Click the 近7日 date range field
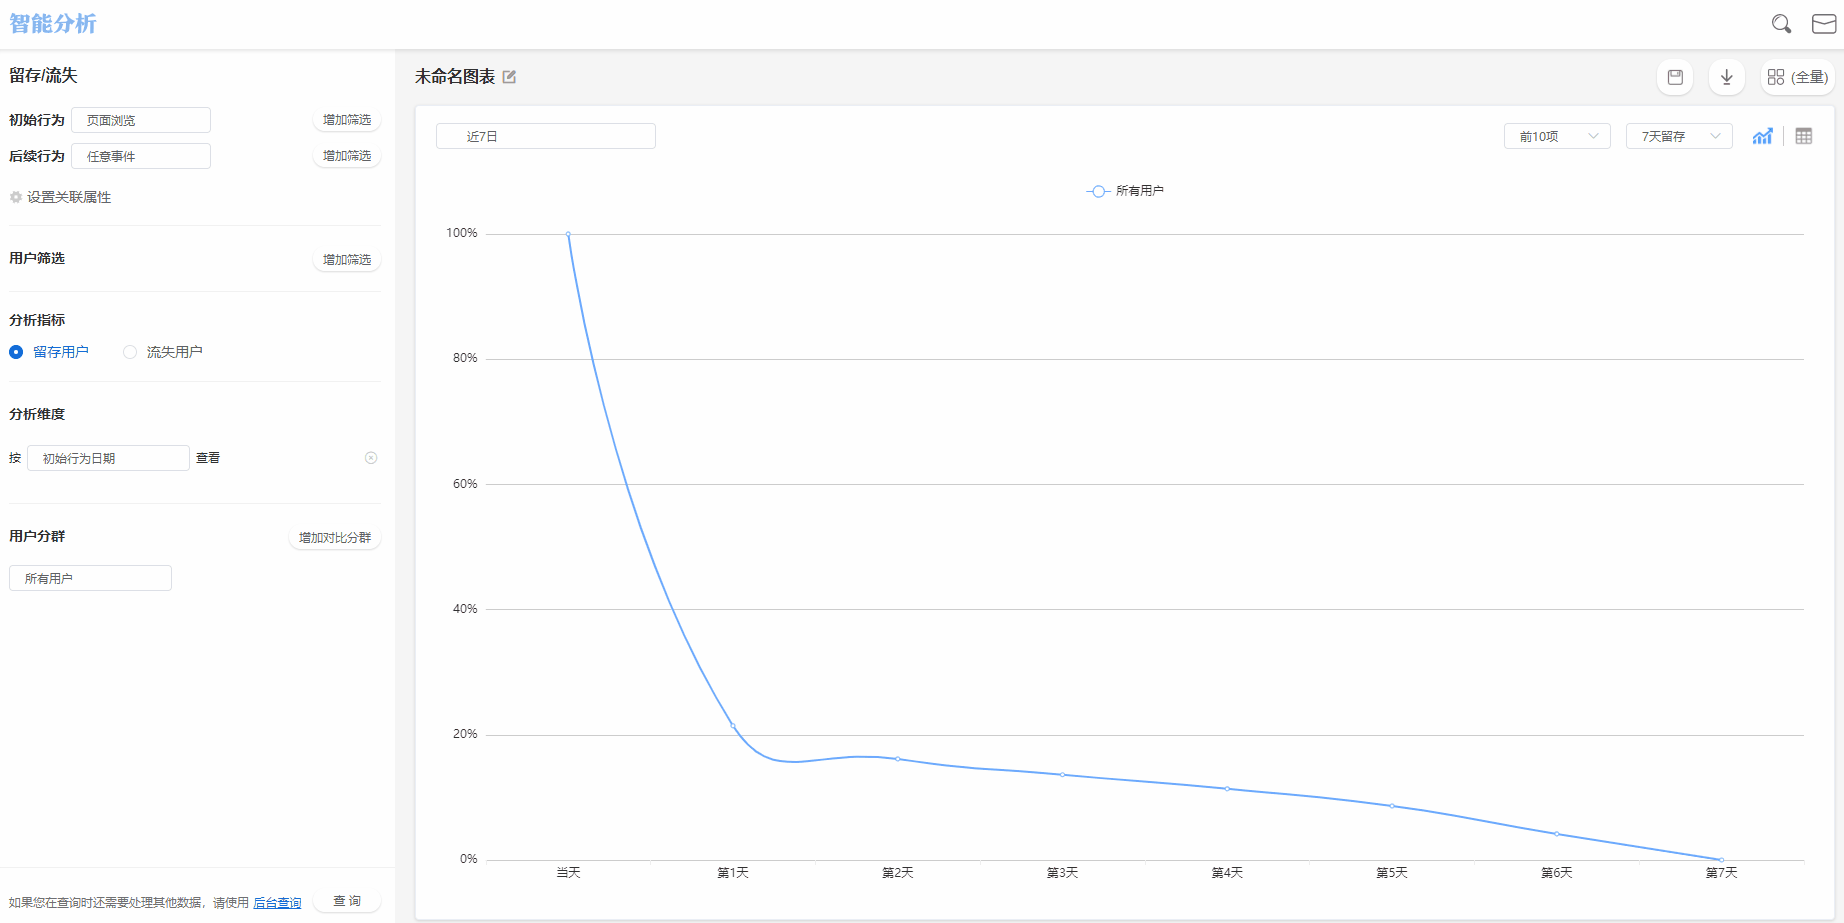The width and height of the screenshot is (1844, 923). (546, 136)
